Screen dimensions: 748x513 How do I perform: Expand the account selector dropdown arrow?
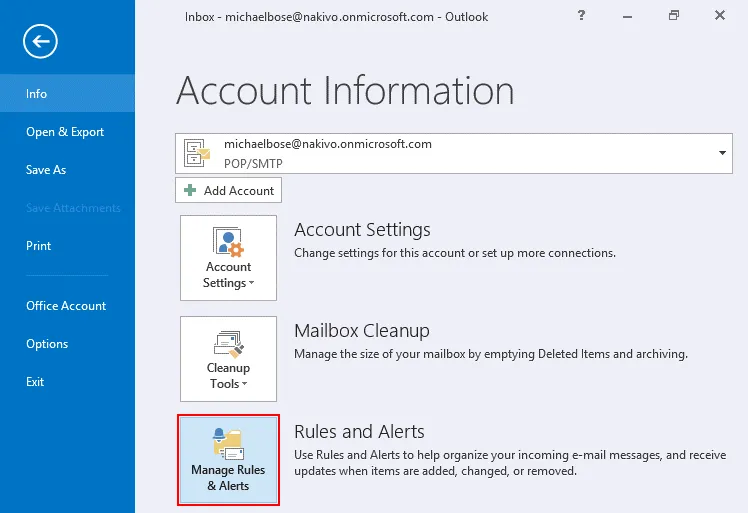(x=722, y=153)
